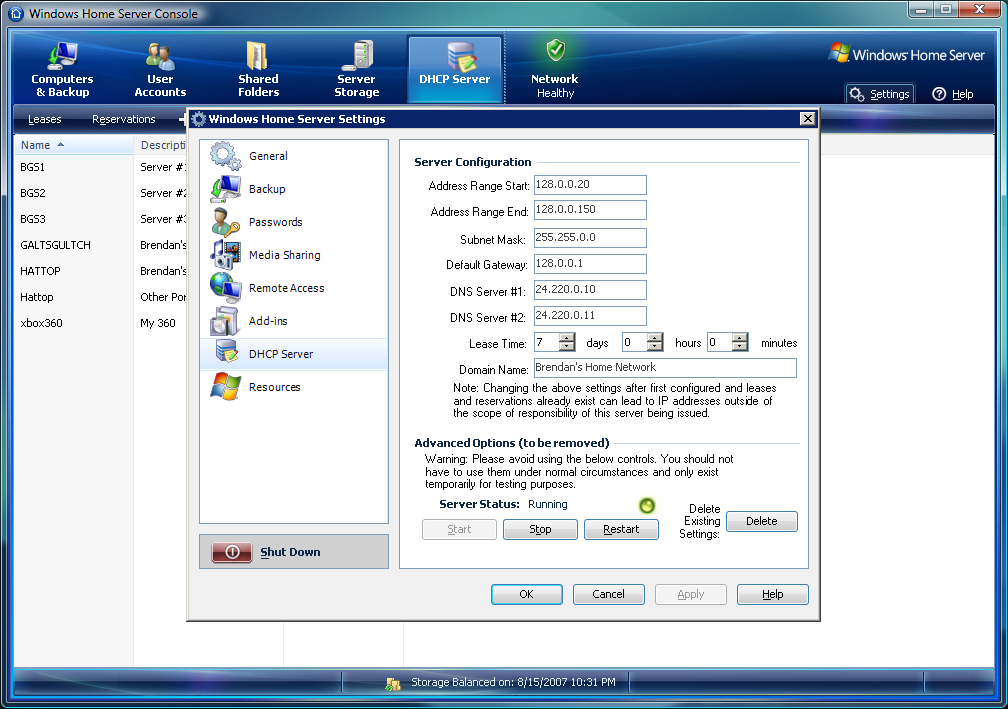Viewport: 1008px width, 709px height.
Task: Increase the lease time hours spinner
Action: (x=654, y=338)
